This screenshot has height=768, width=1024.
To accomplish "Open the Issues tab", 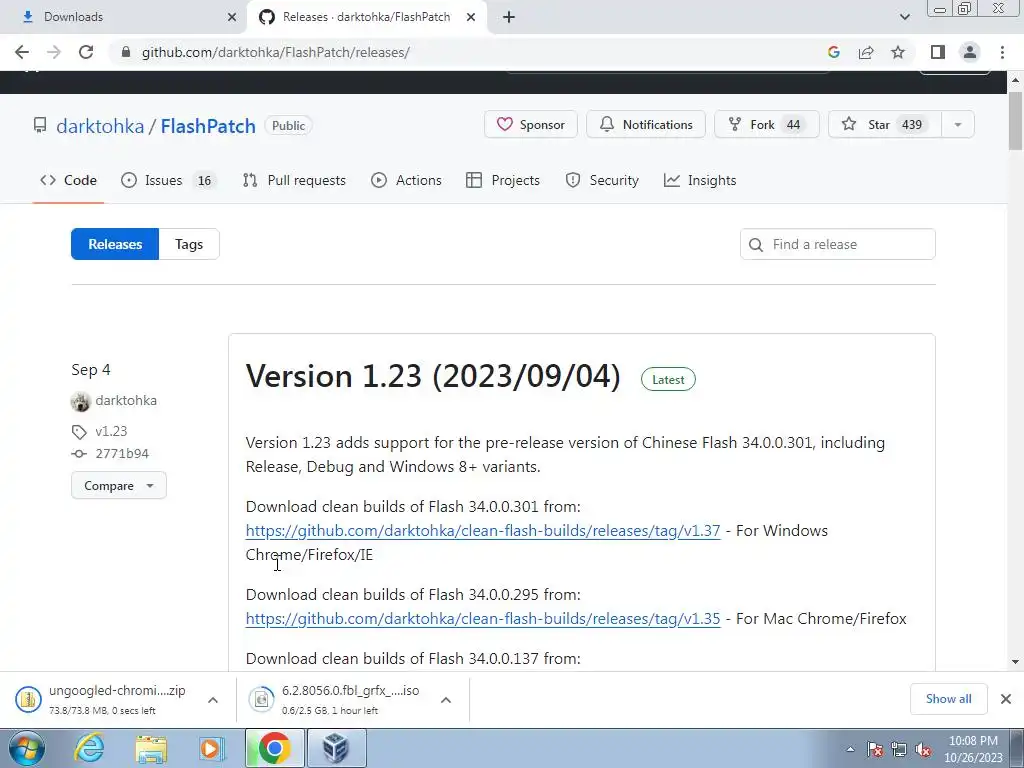I will tap(167, 180).
